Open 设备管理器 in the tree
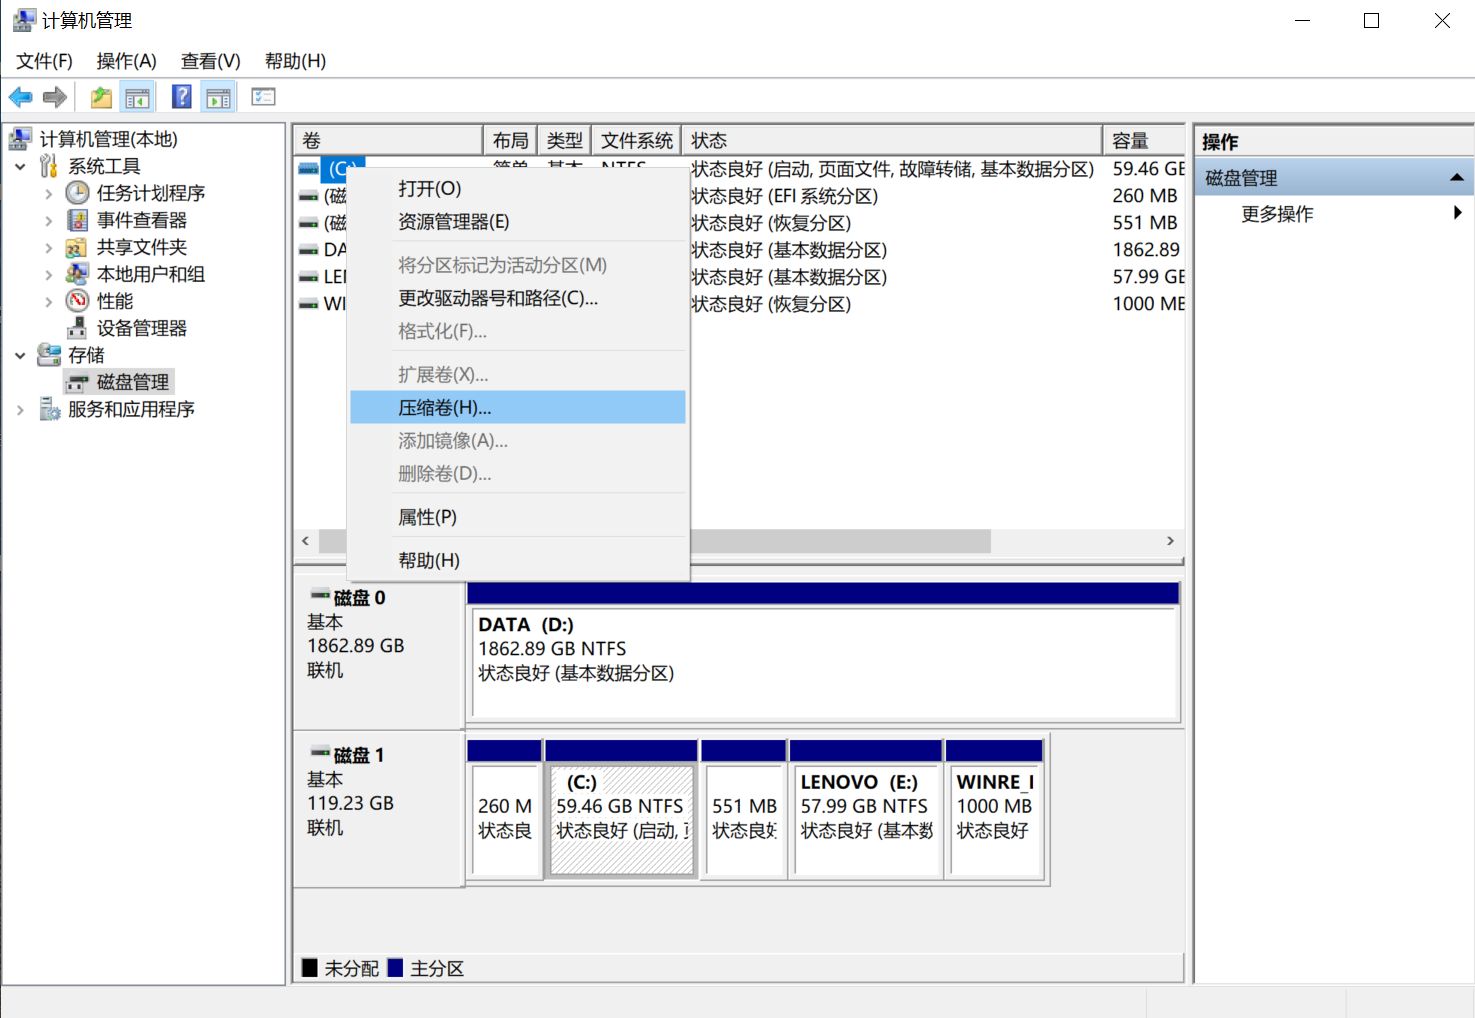The width and height of the screenshot is (1475, 1018). tap(141, 328)
